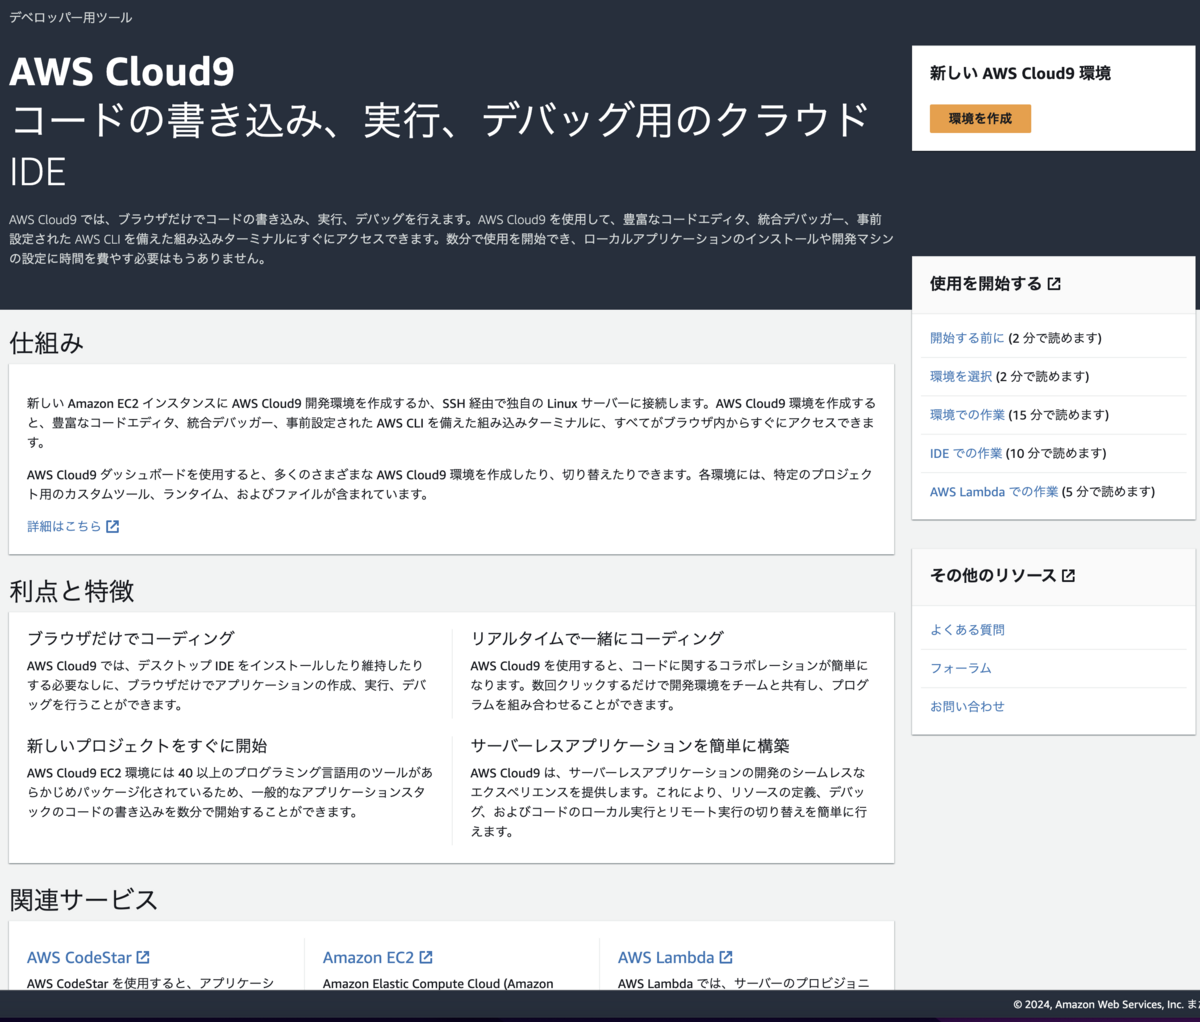1200x1022 pixels.
Task: Click the 利点と特徴 section heading
Action: [72, 591]
